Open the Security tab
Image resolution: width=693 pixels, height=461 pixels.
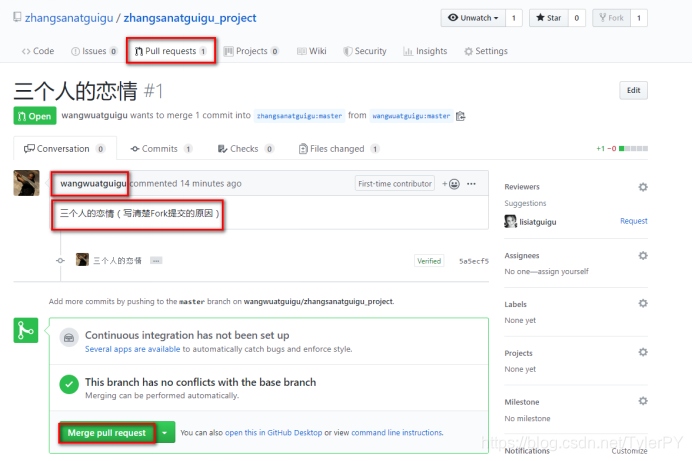click(x=365, y=51)
